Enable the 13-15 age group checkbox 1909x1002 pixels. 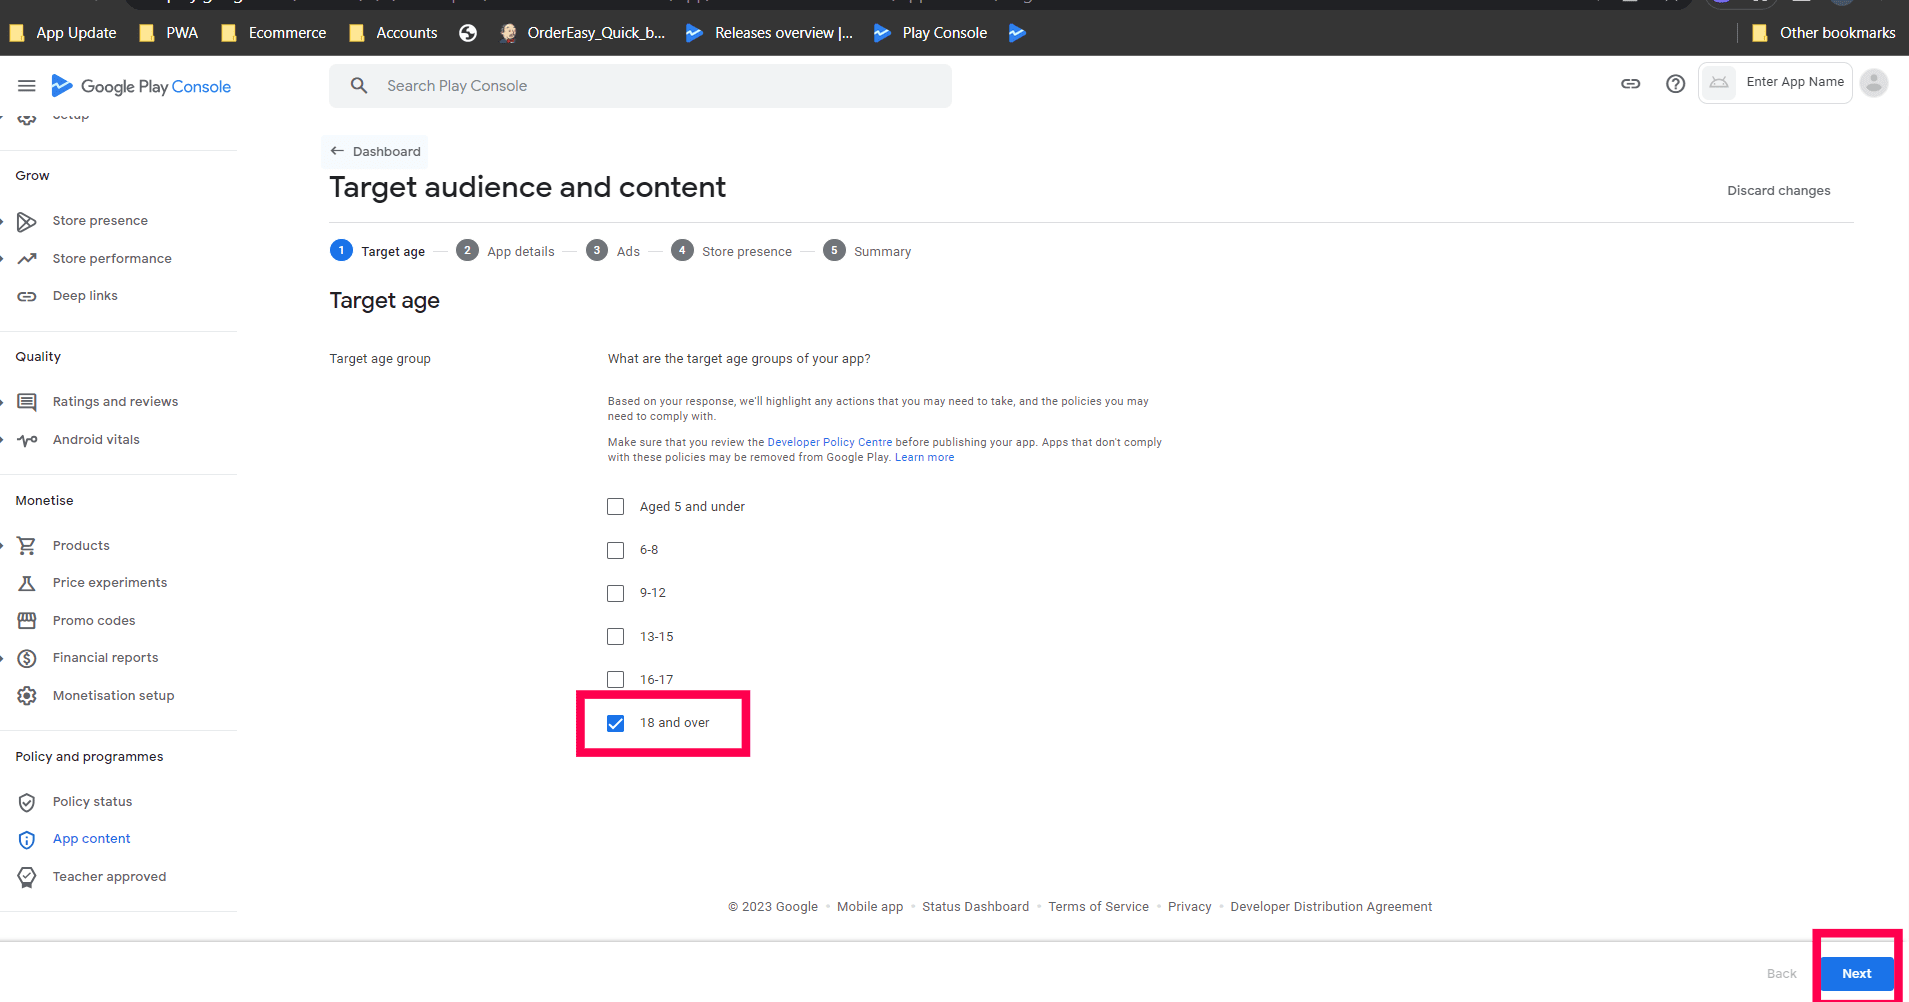point(616,637)
